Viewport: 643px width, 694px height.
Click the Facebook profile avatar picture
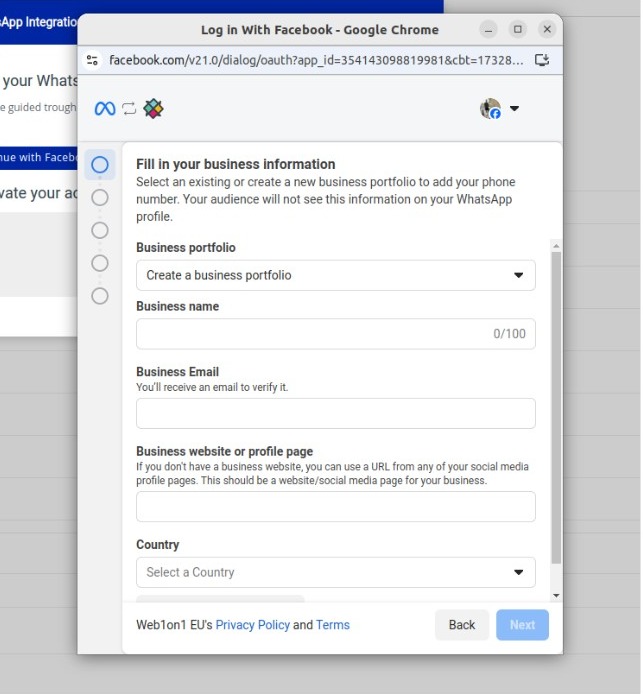490,109
